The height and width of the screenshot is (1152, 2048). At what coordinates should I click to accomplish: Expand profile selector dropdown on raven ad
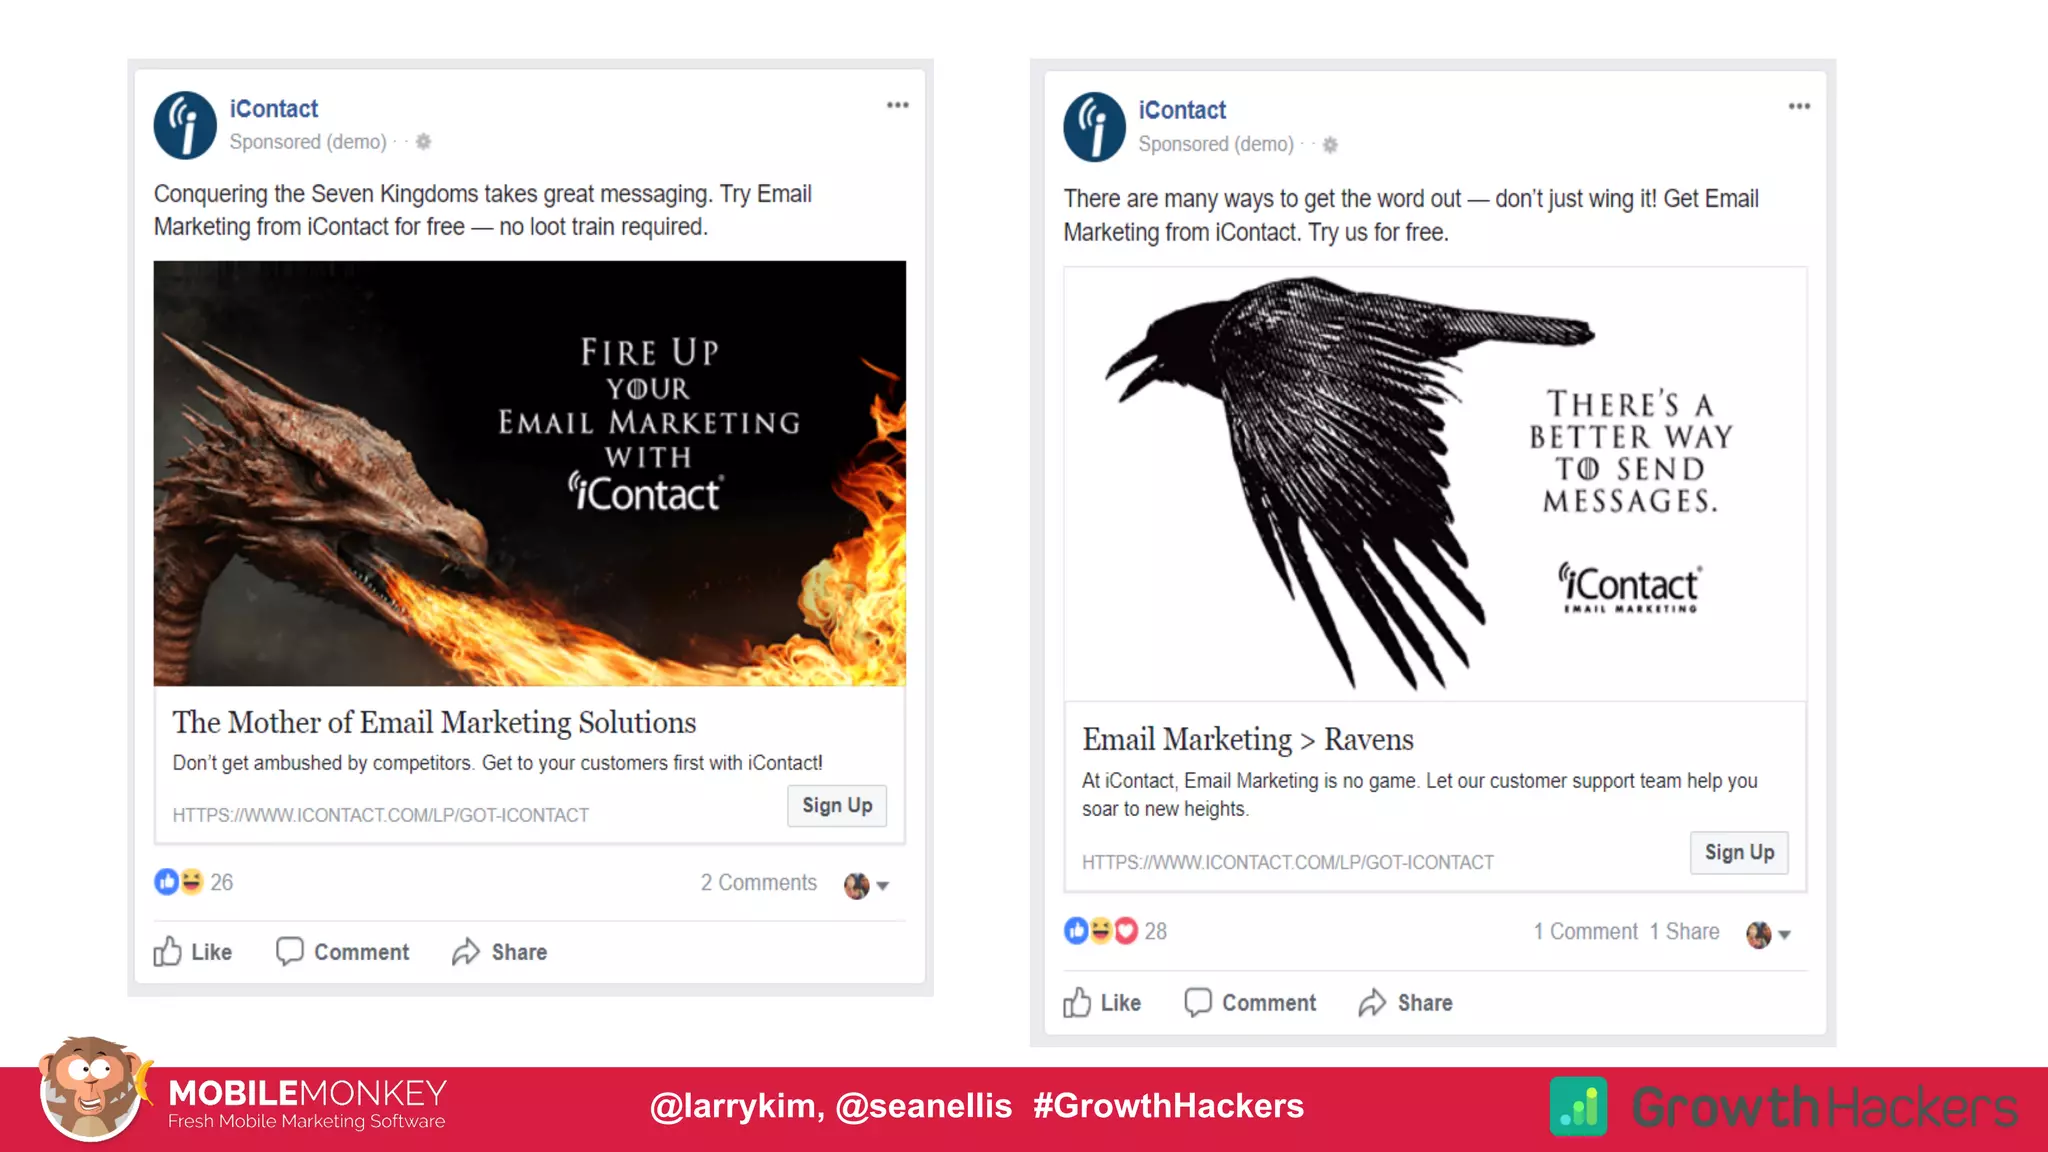click(x=1768, y=934)
